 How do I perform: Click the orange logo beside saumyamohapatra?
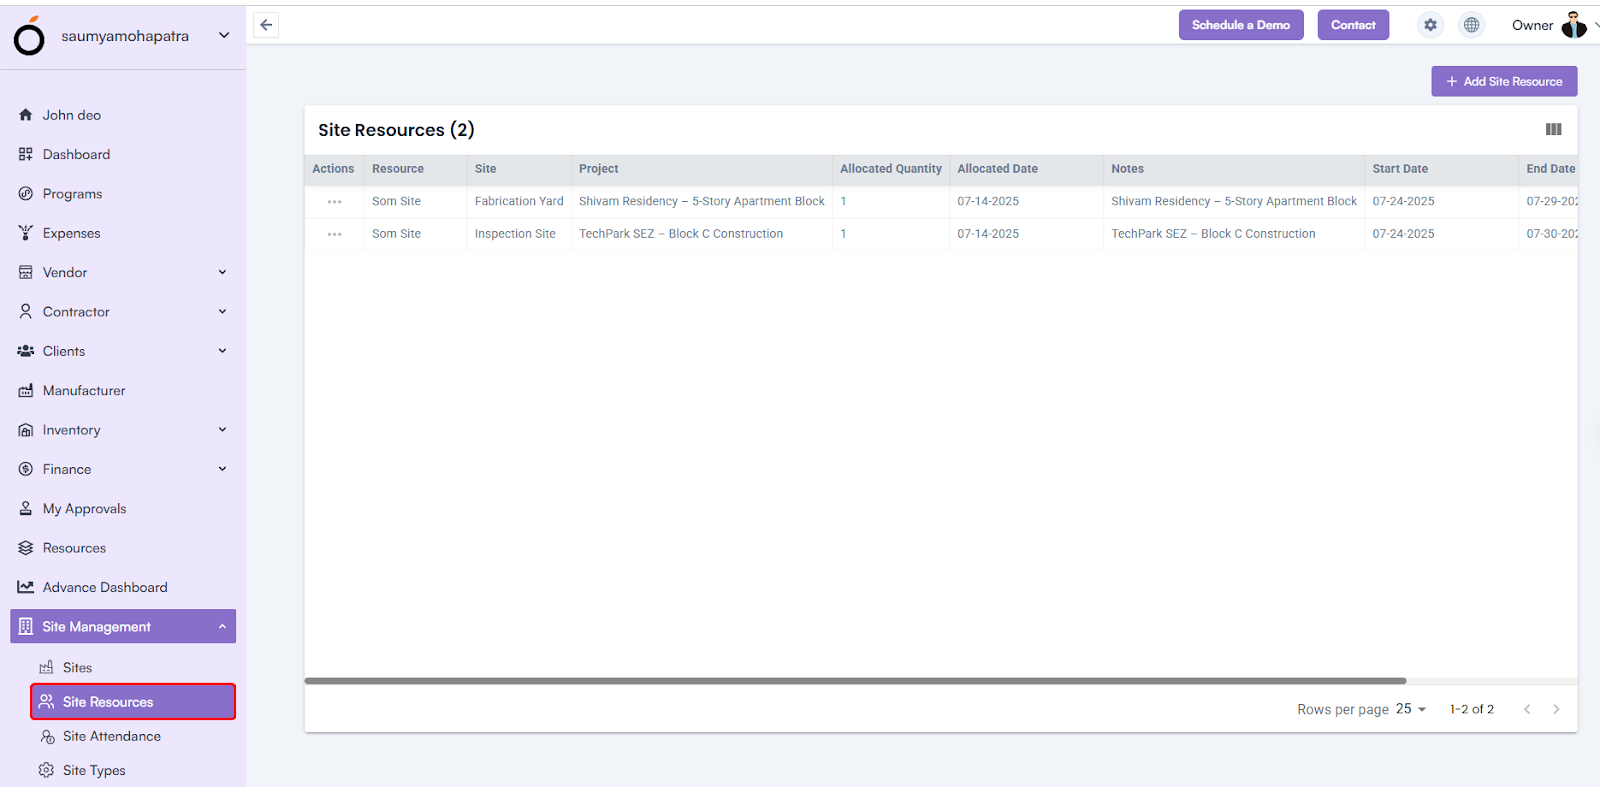29,36
